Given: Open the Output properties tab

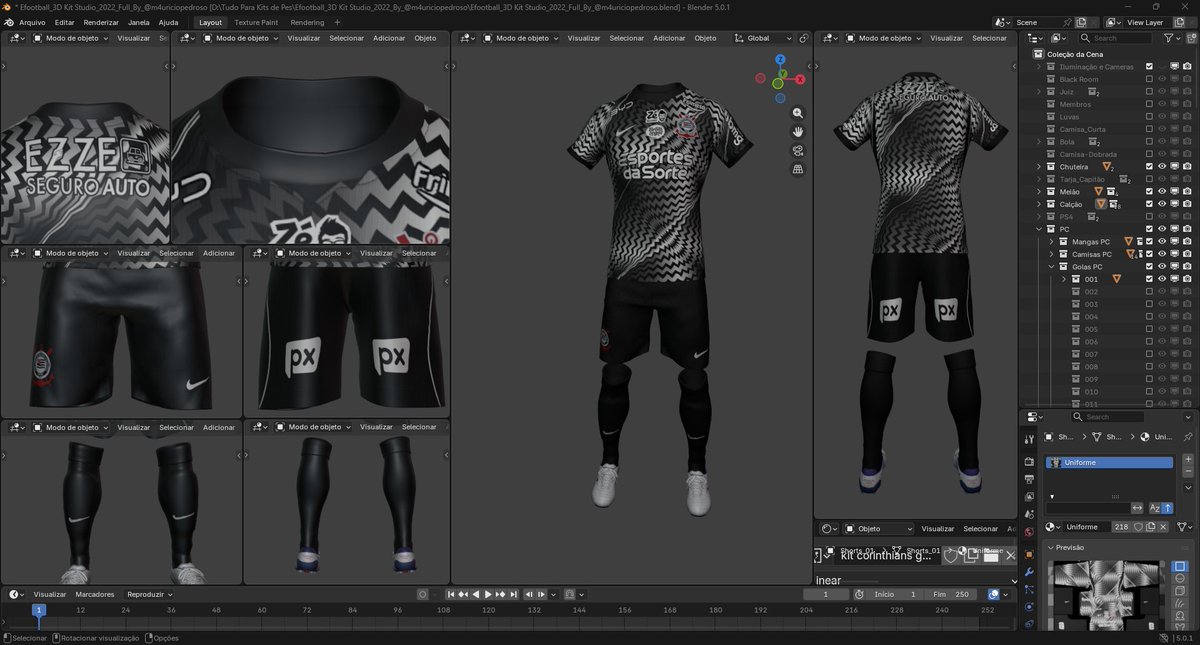Looking at the screenshot, I should [1029, 479].
